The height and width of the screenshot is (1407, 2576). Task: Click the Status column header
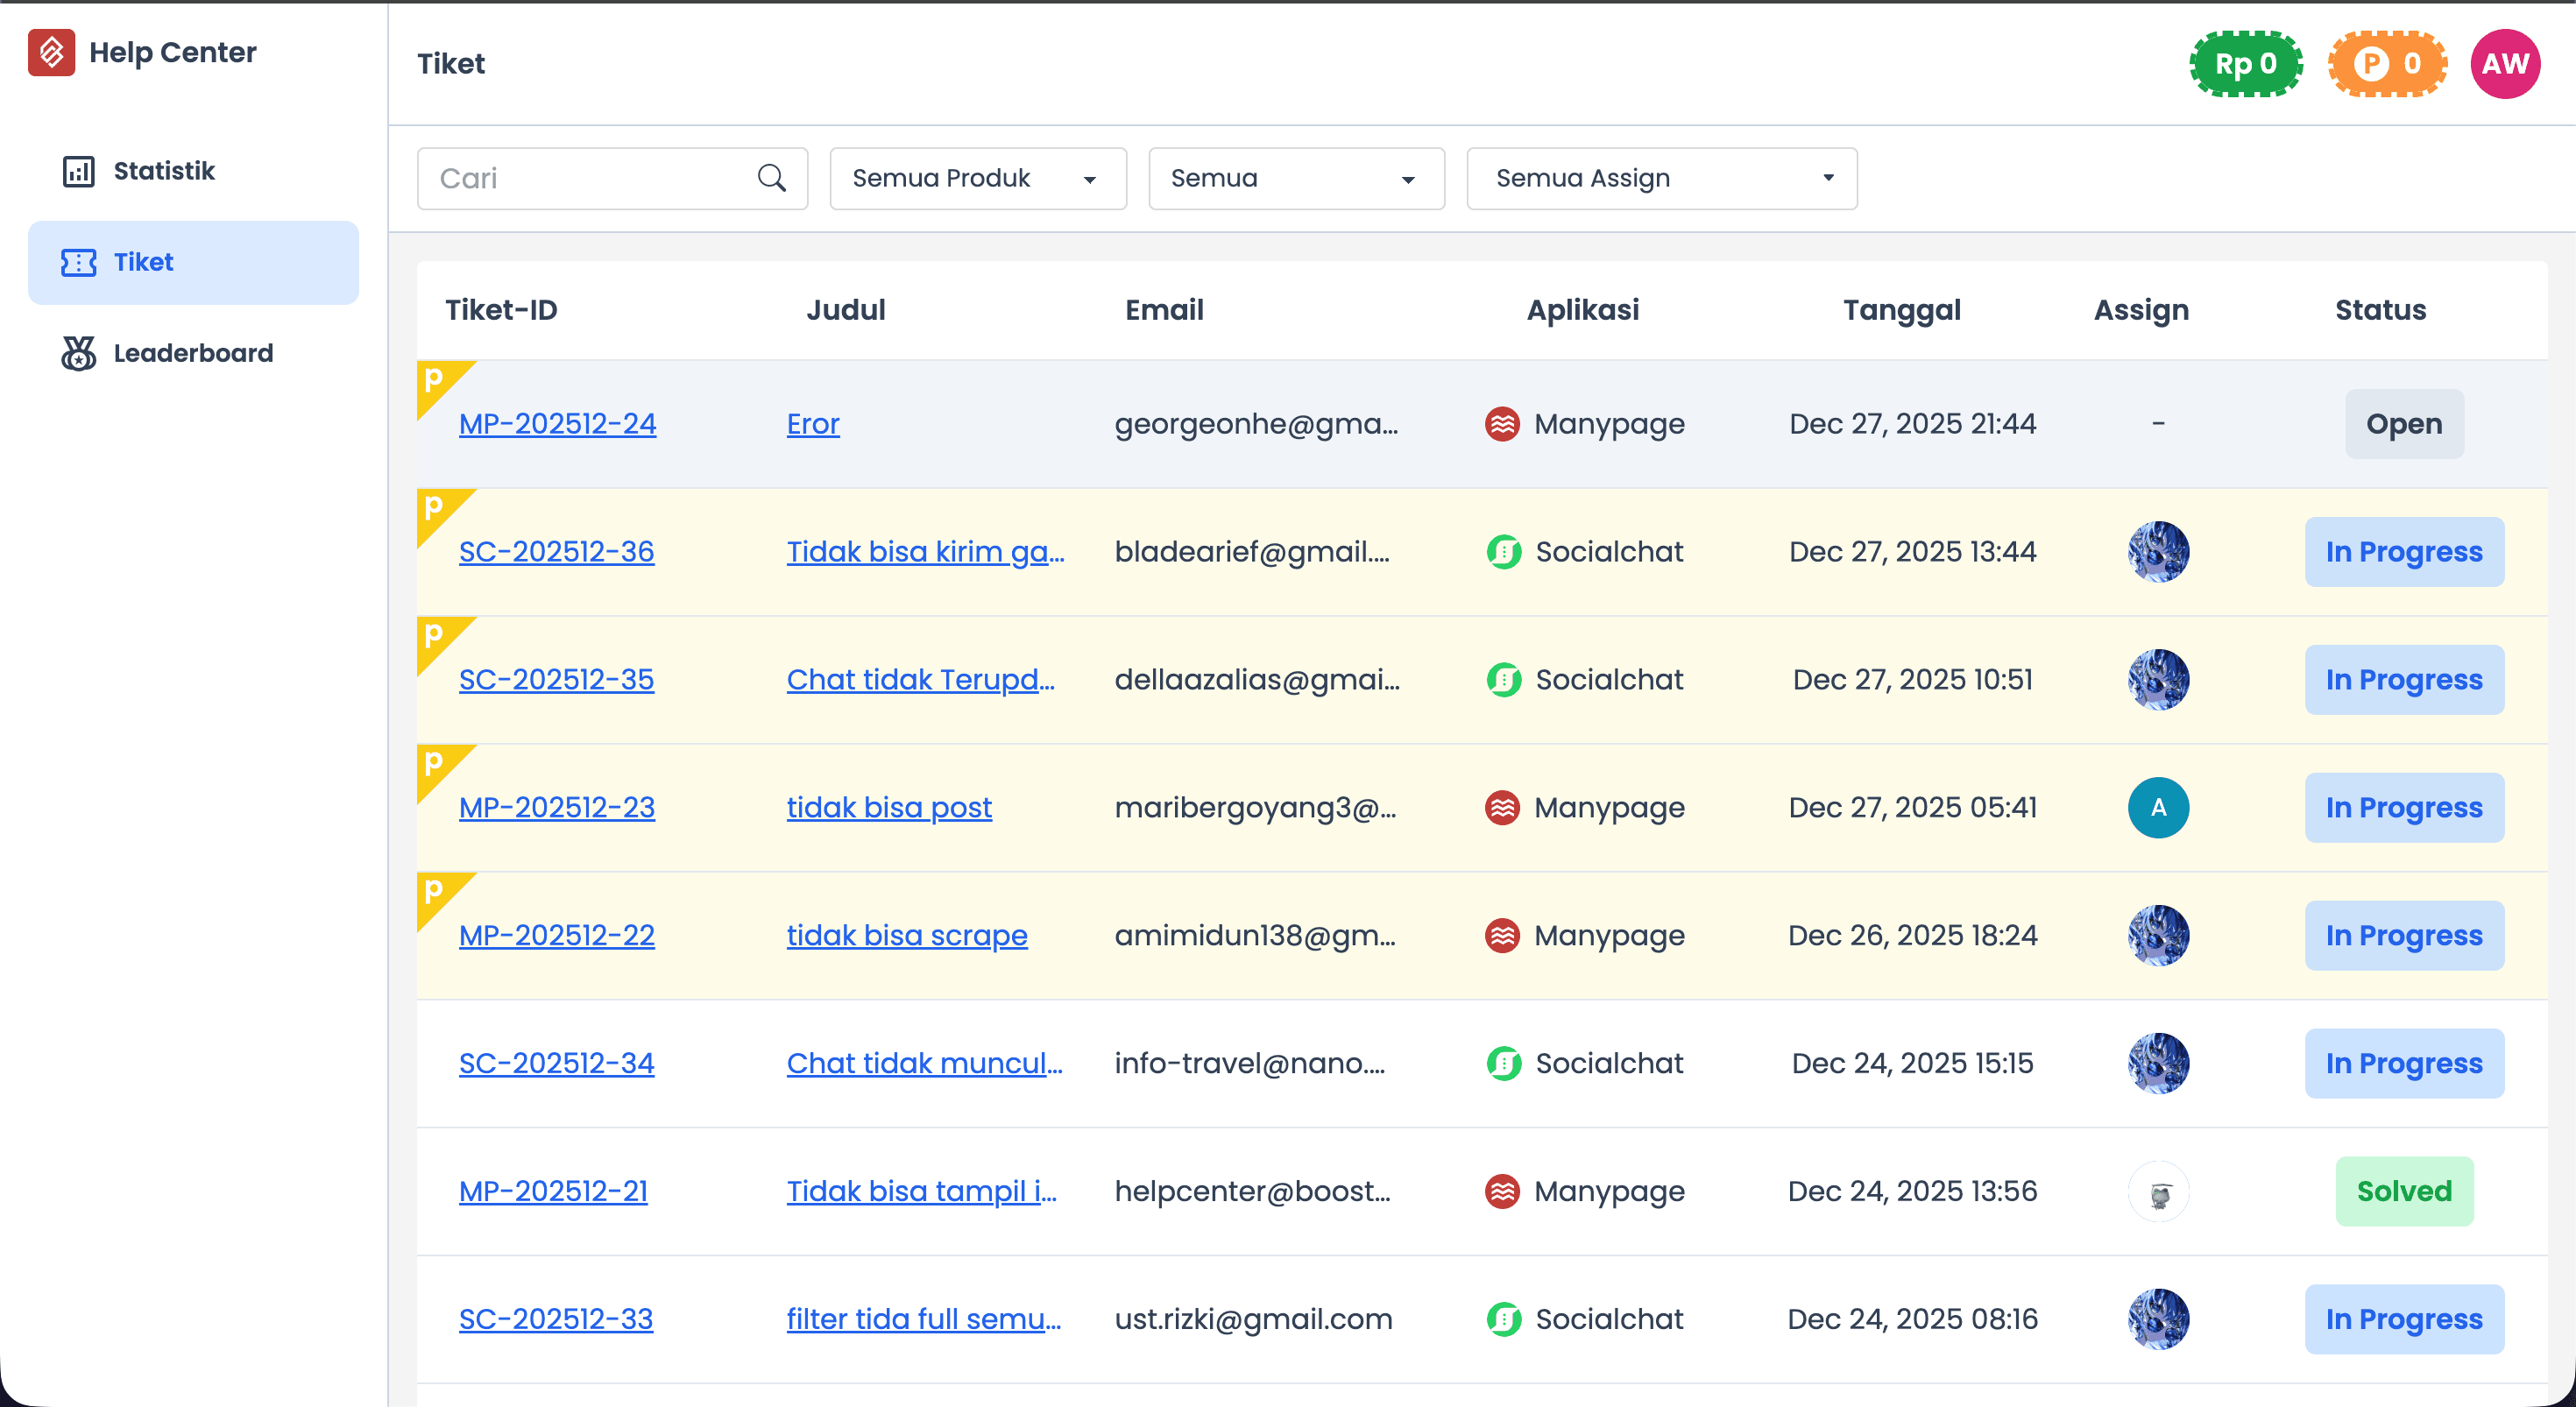point(2380,310)
